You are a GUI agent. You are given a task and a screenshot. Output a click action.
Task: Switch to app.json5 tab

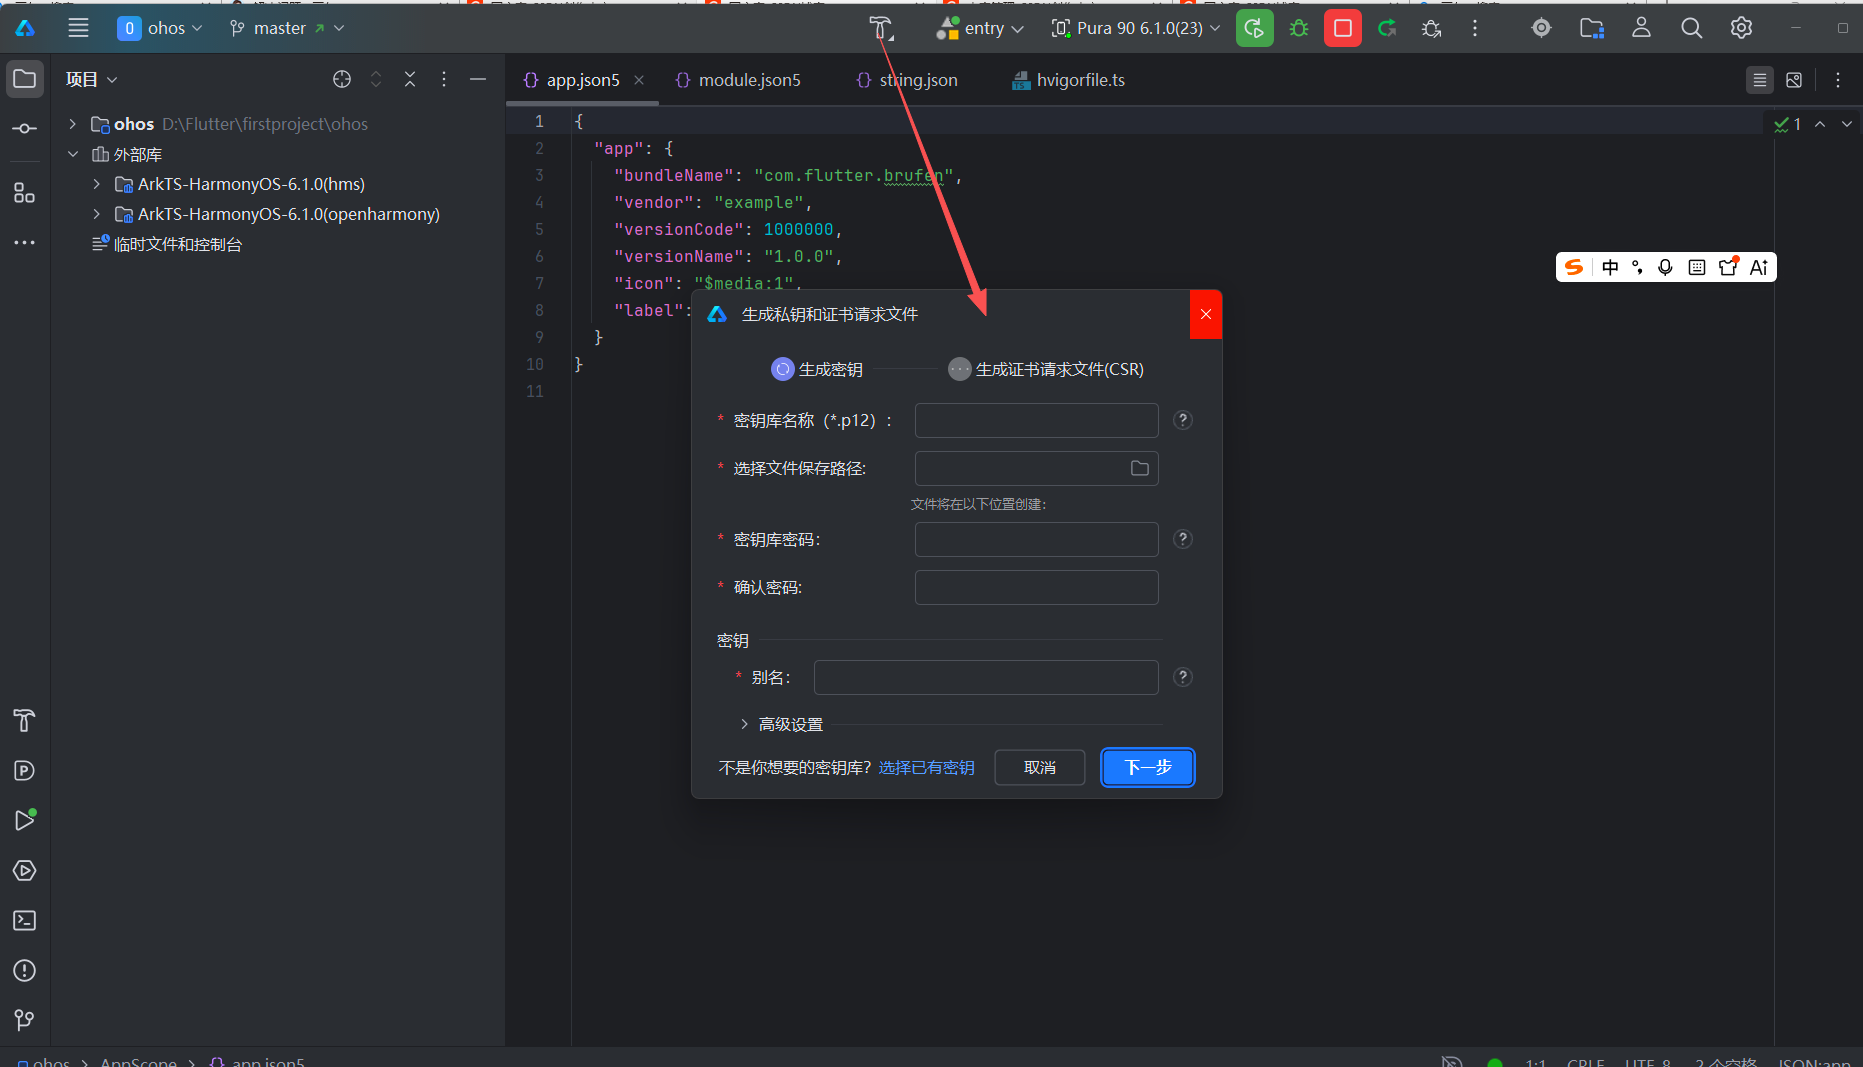click(582, 80)
